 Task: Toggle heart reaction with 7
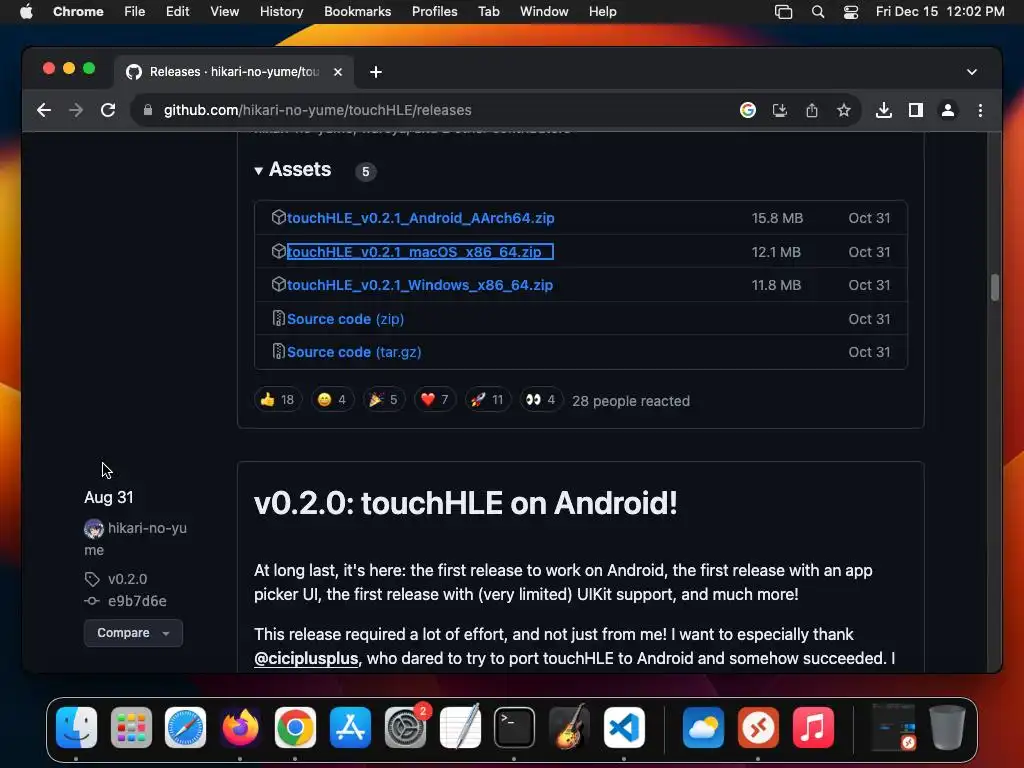[435, 400]
